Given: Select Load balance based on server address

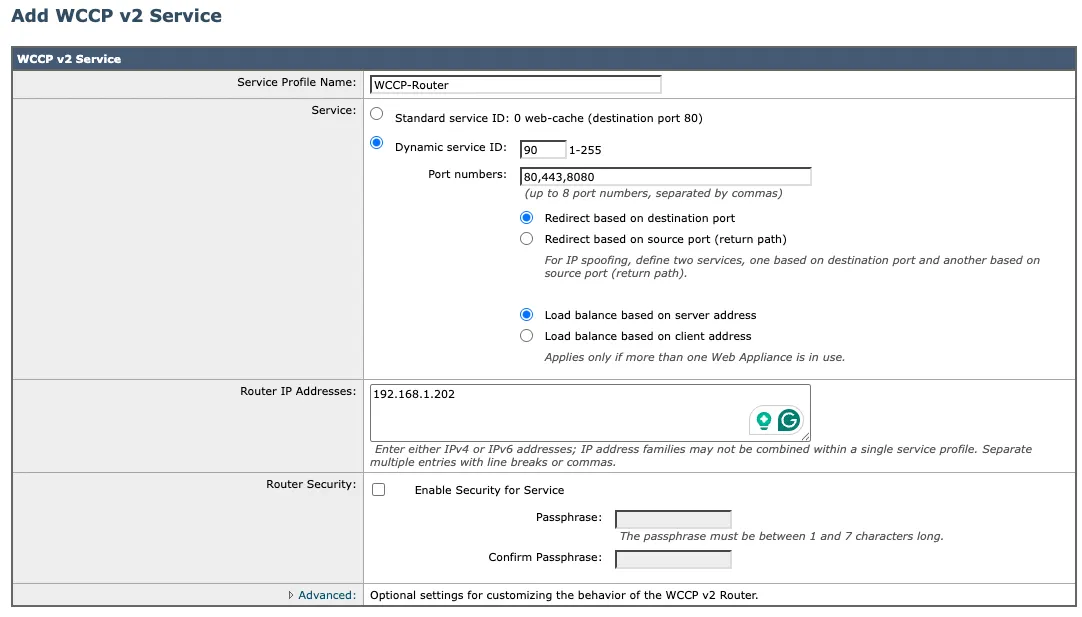Looking at the screenshot, I should 527,314.
